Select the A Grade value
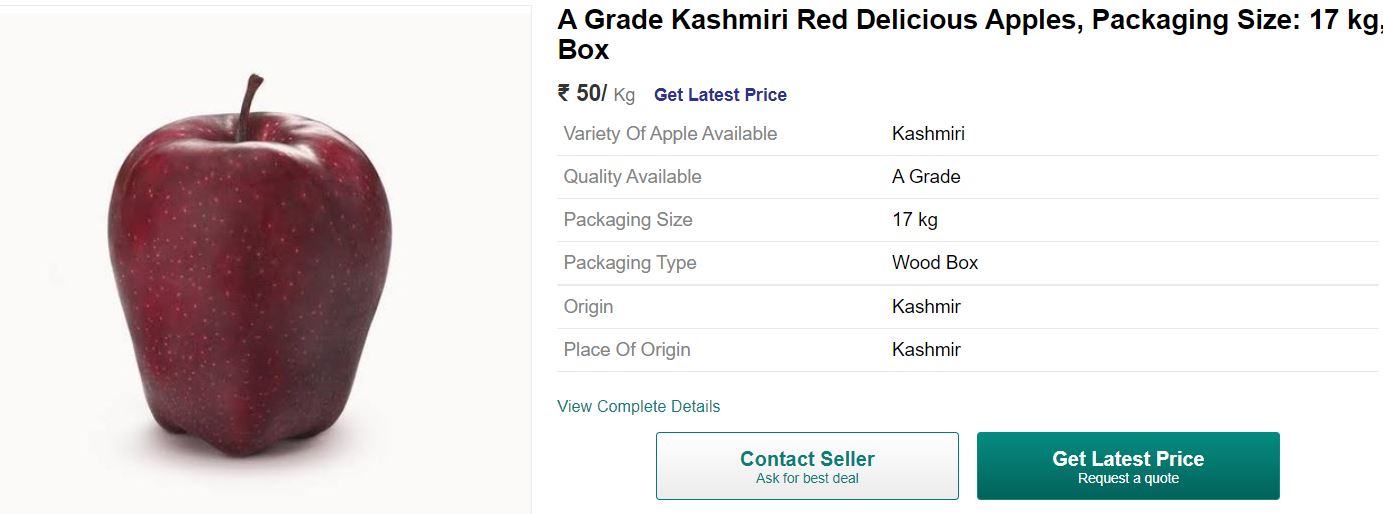Viewport: 1383px width, 514px height. tap(926, 177)
